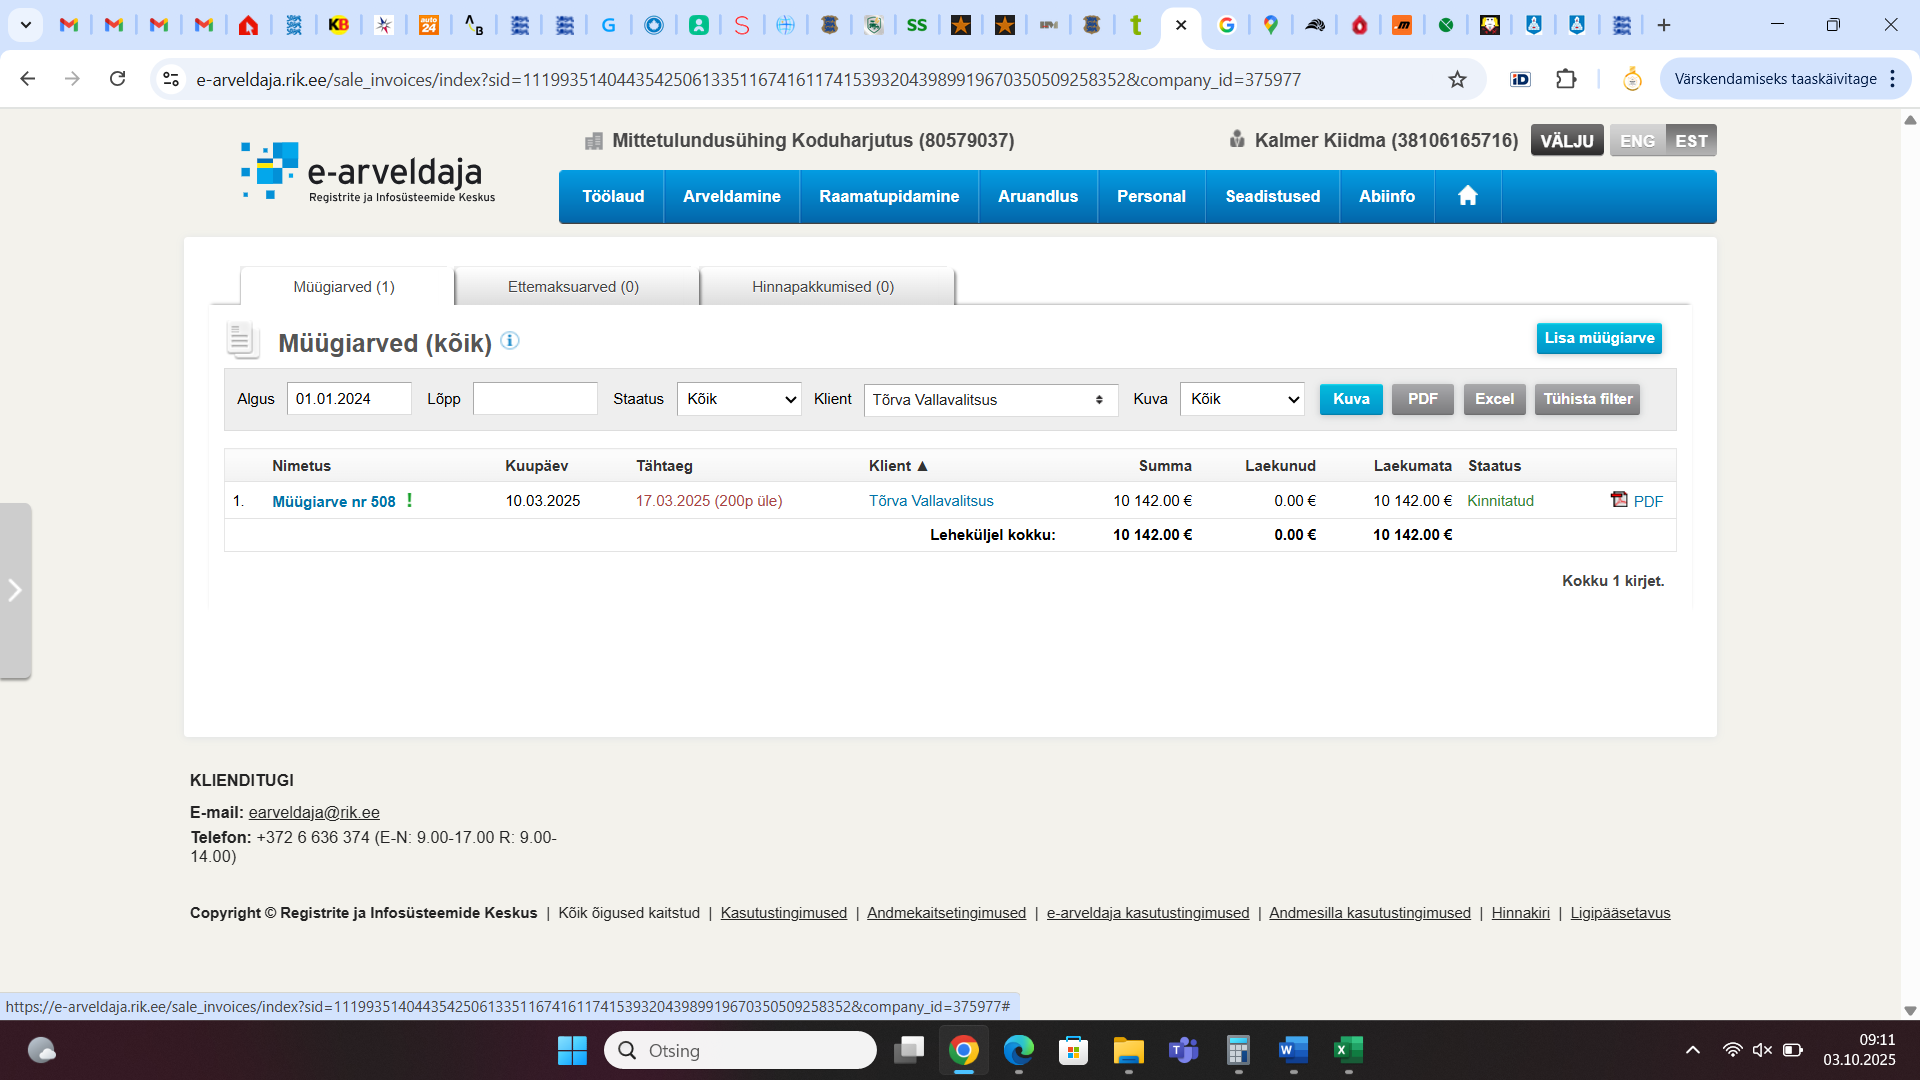This screenshot has height=1080, width=1920.
Task: Switch to Ettemaksuarved (0) tab
Action: [x=573, y=287]
